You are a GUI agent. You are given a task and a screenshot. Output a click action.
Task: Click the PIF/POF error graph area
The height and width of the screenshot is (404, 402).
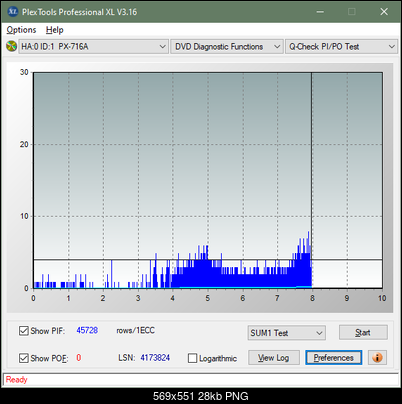tap(208, 180)
